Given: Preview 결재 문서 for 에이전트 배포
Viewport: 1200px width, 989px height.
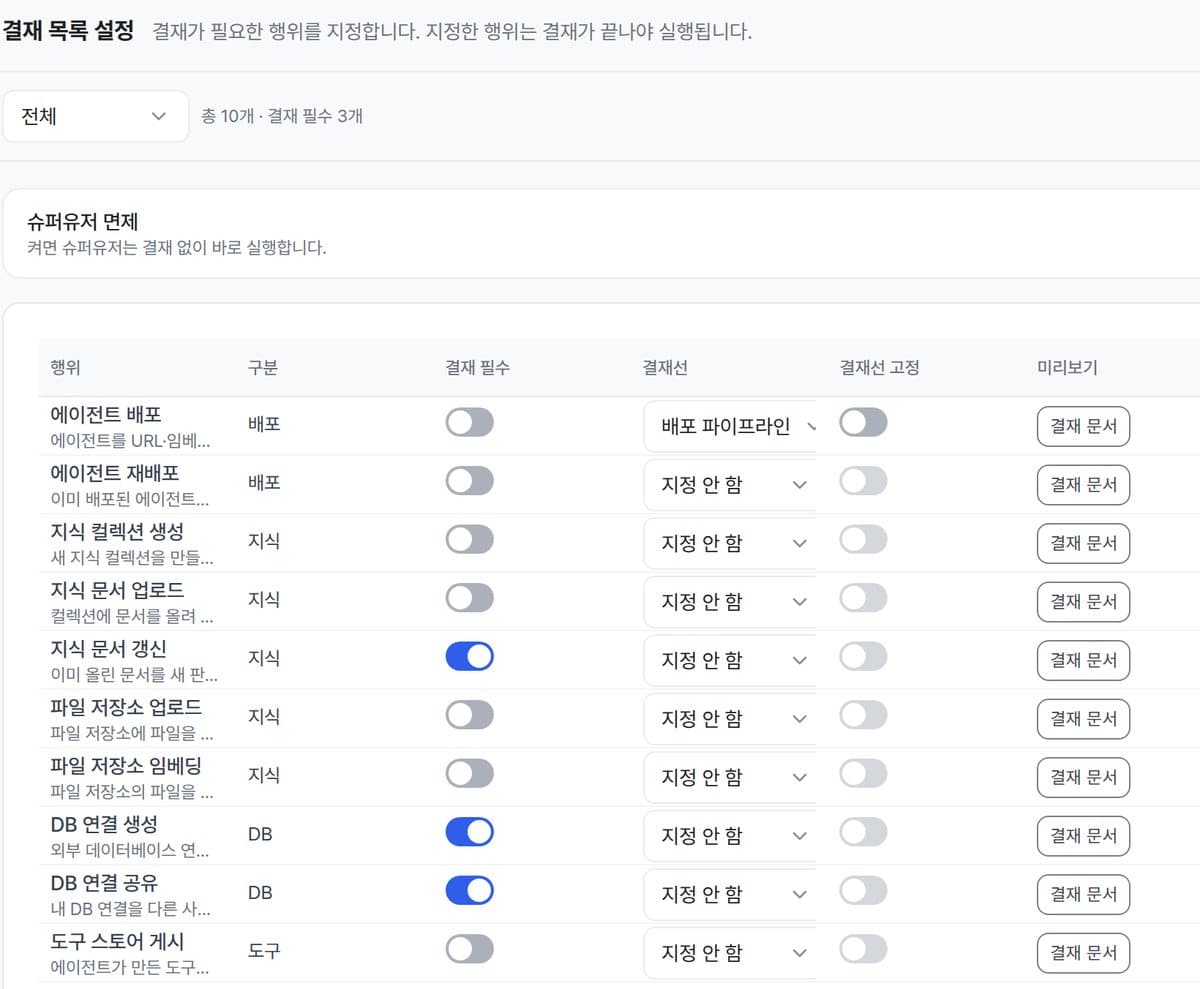Looking at the screenshot, I should [x=1083, y=427].
